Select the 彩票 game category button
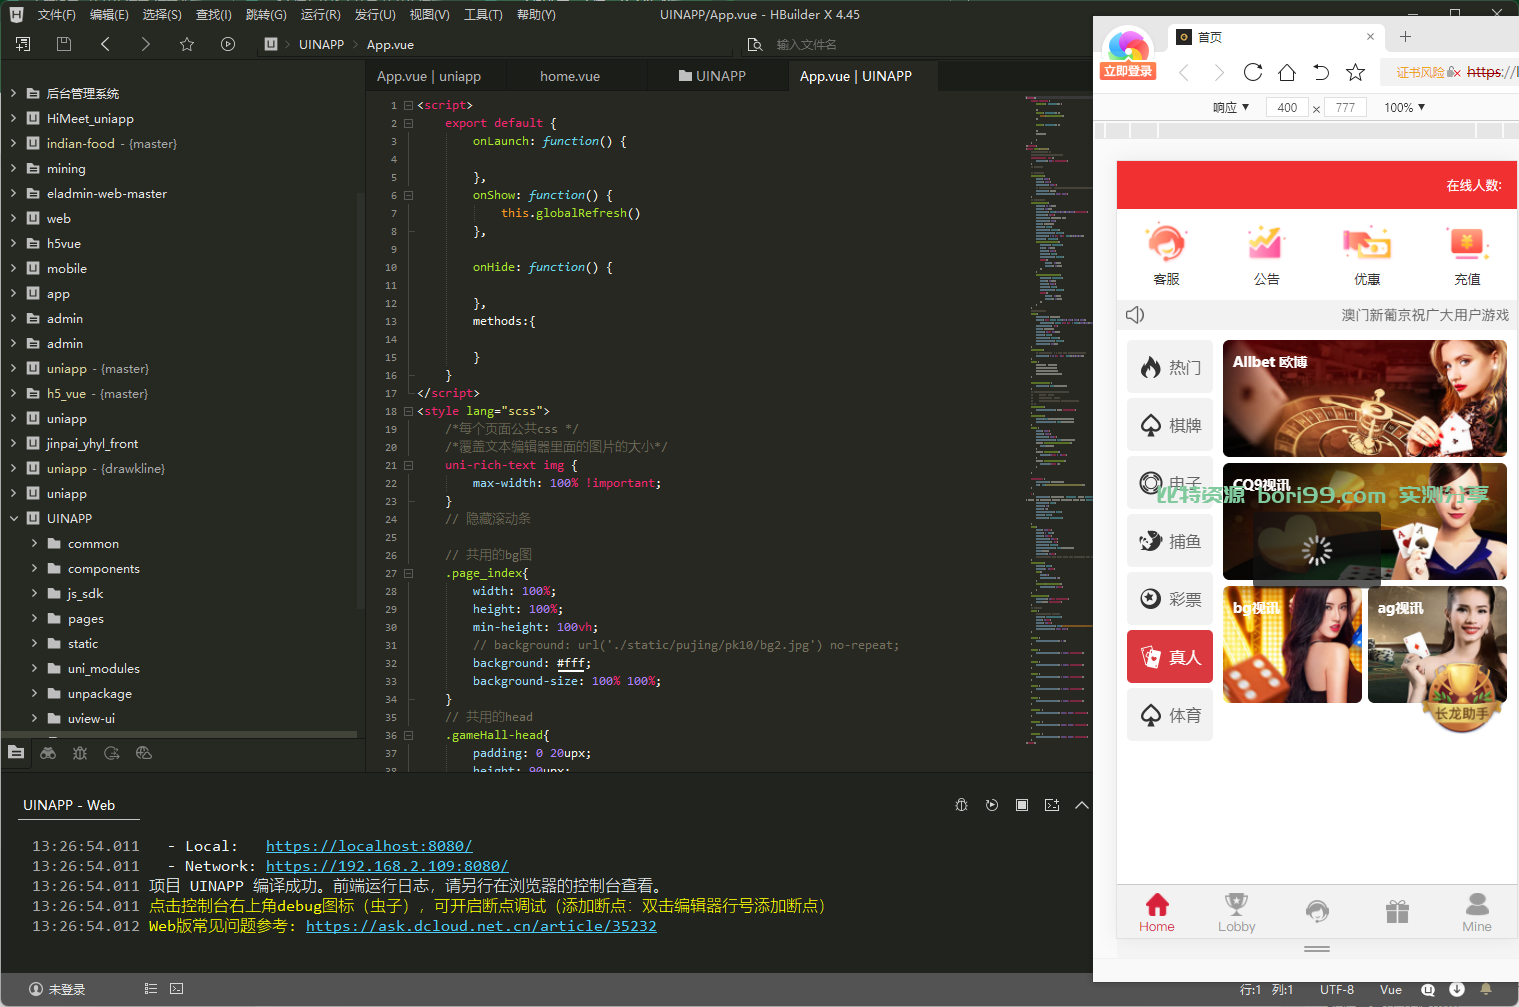 [1170, 599]
